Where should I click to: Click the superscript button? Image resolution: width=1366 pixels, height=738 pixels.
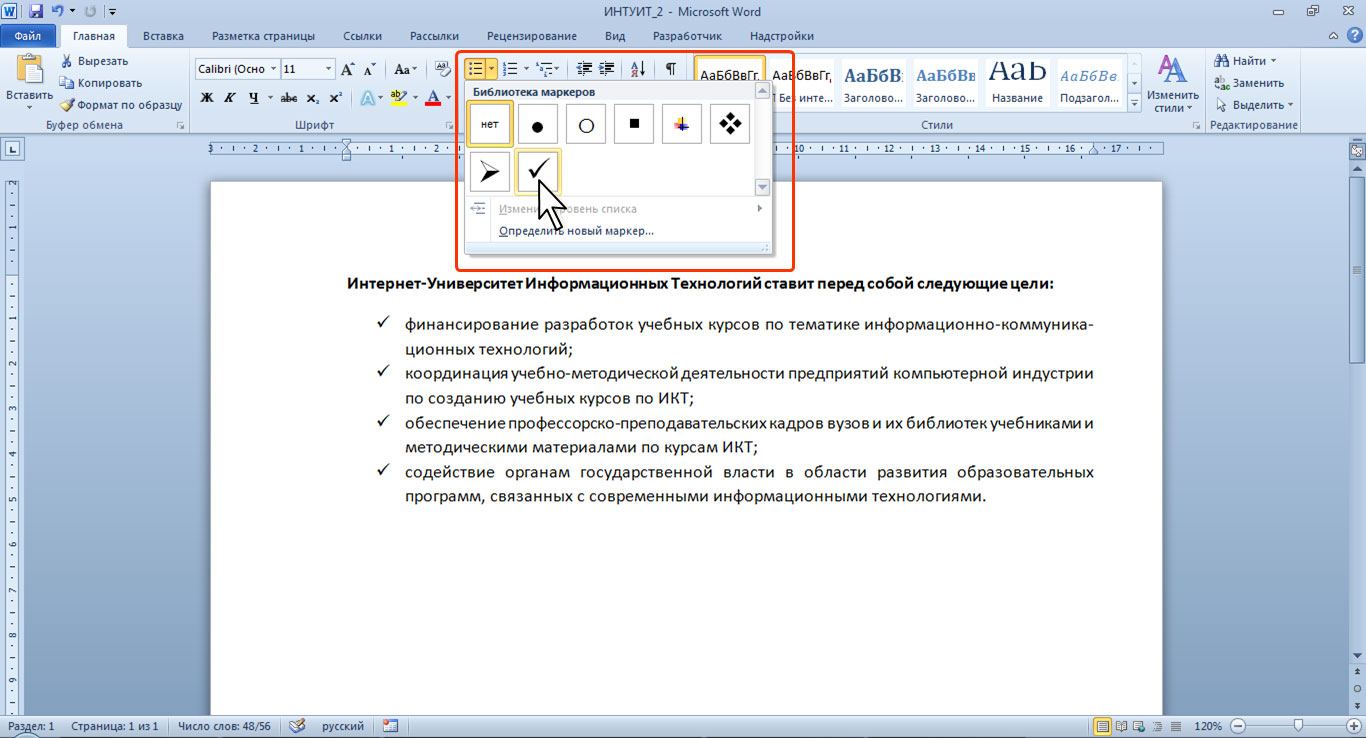[335, 98]
